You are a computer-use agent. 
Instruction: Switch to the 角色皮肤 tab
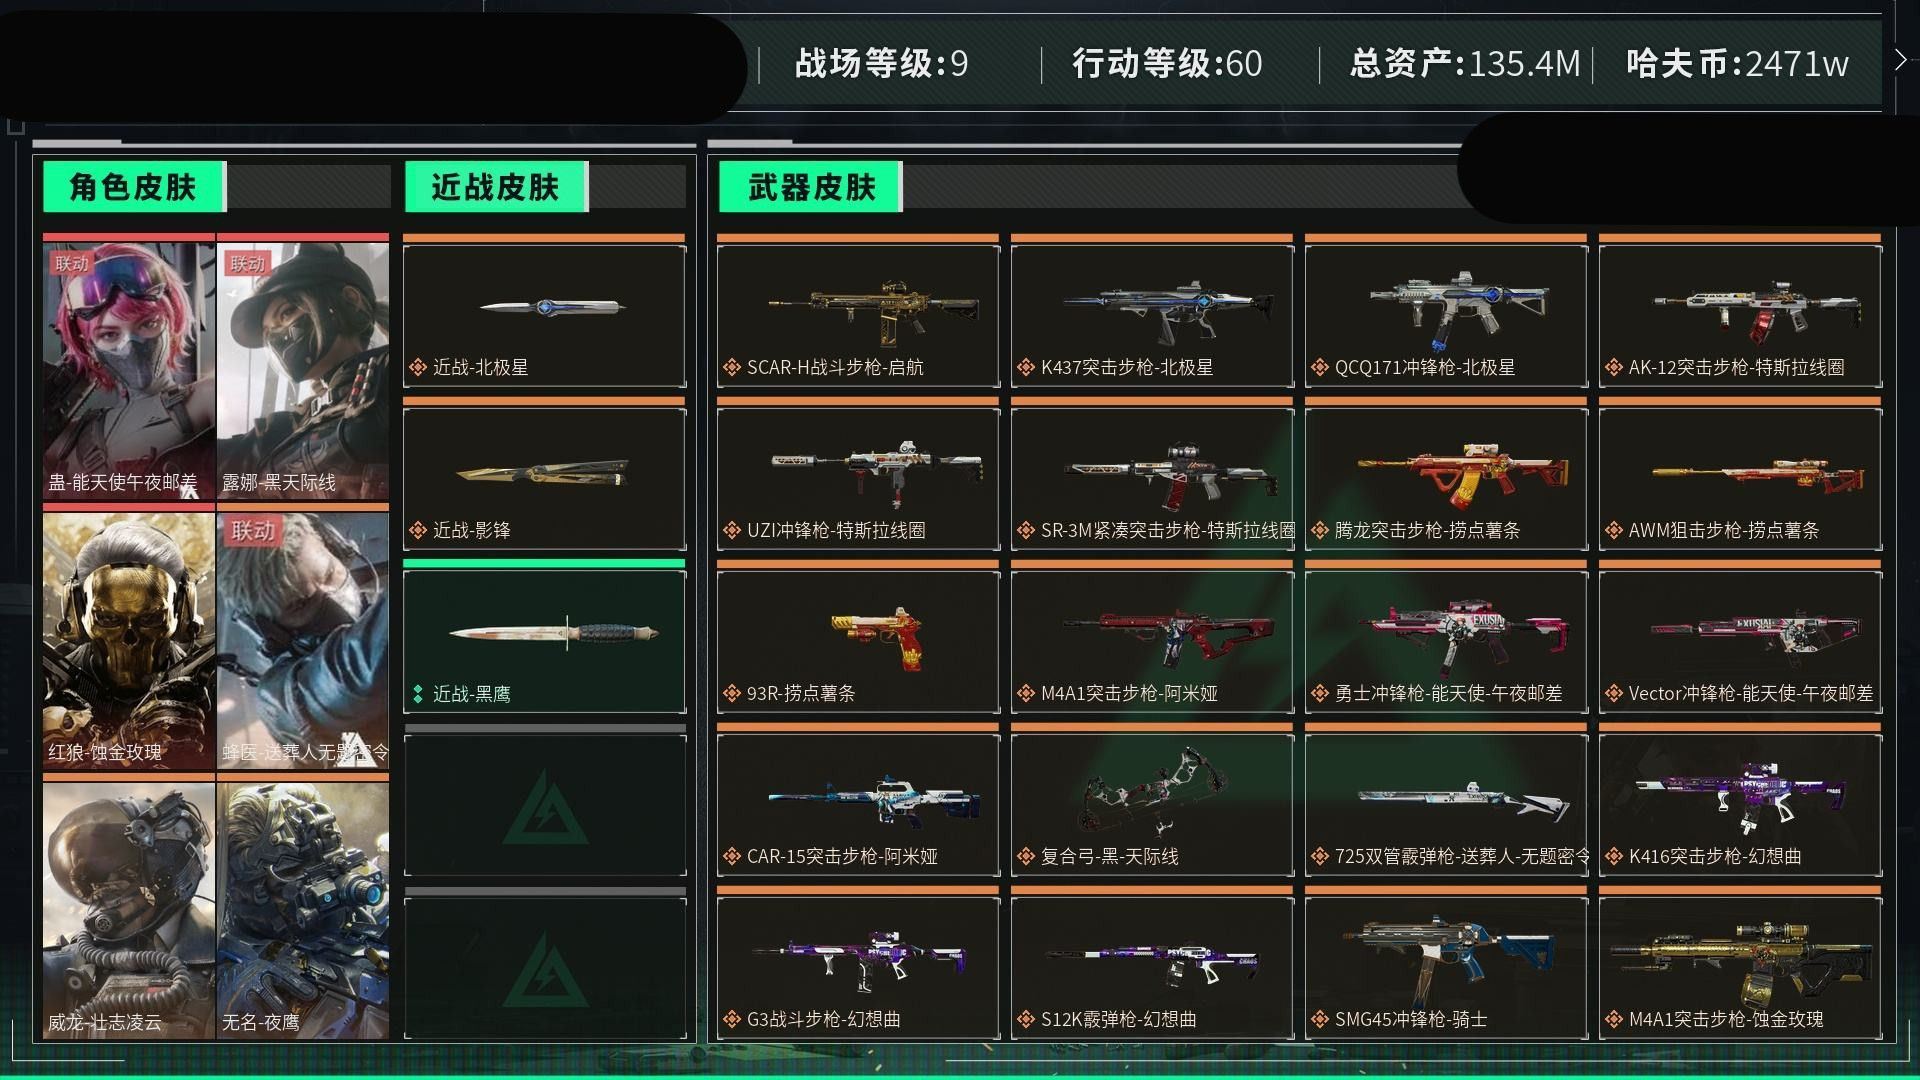coord(134,187)
